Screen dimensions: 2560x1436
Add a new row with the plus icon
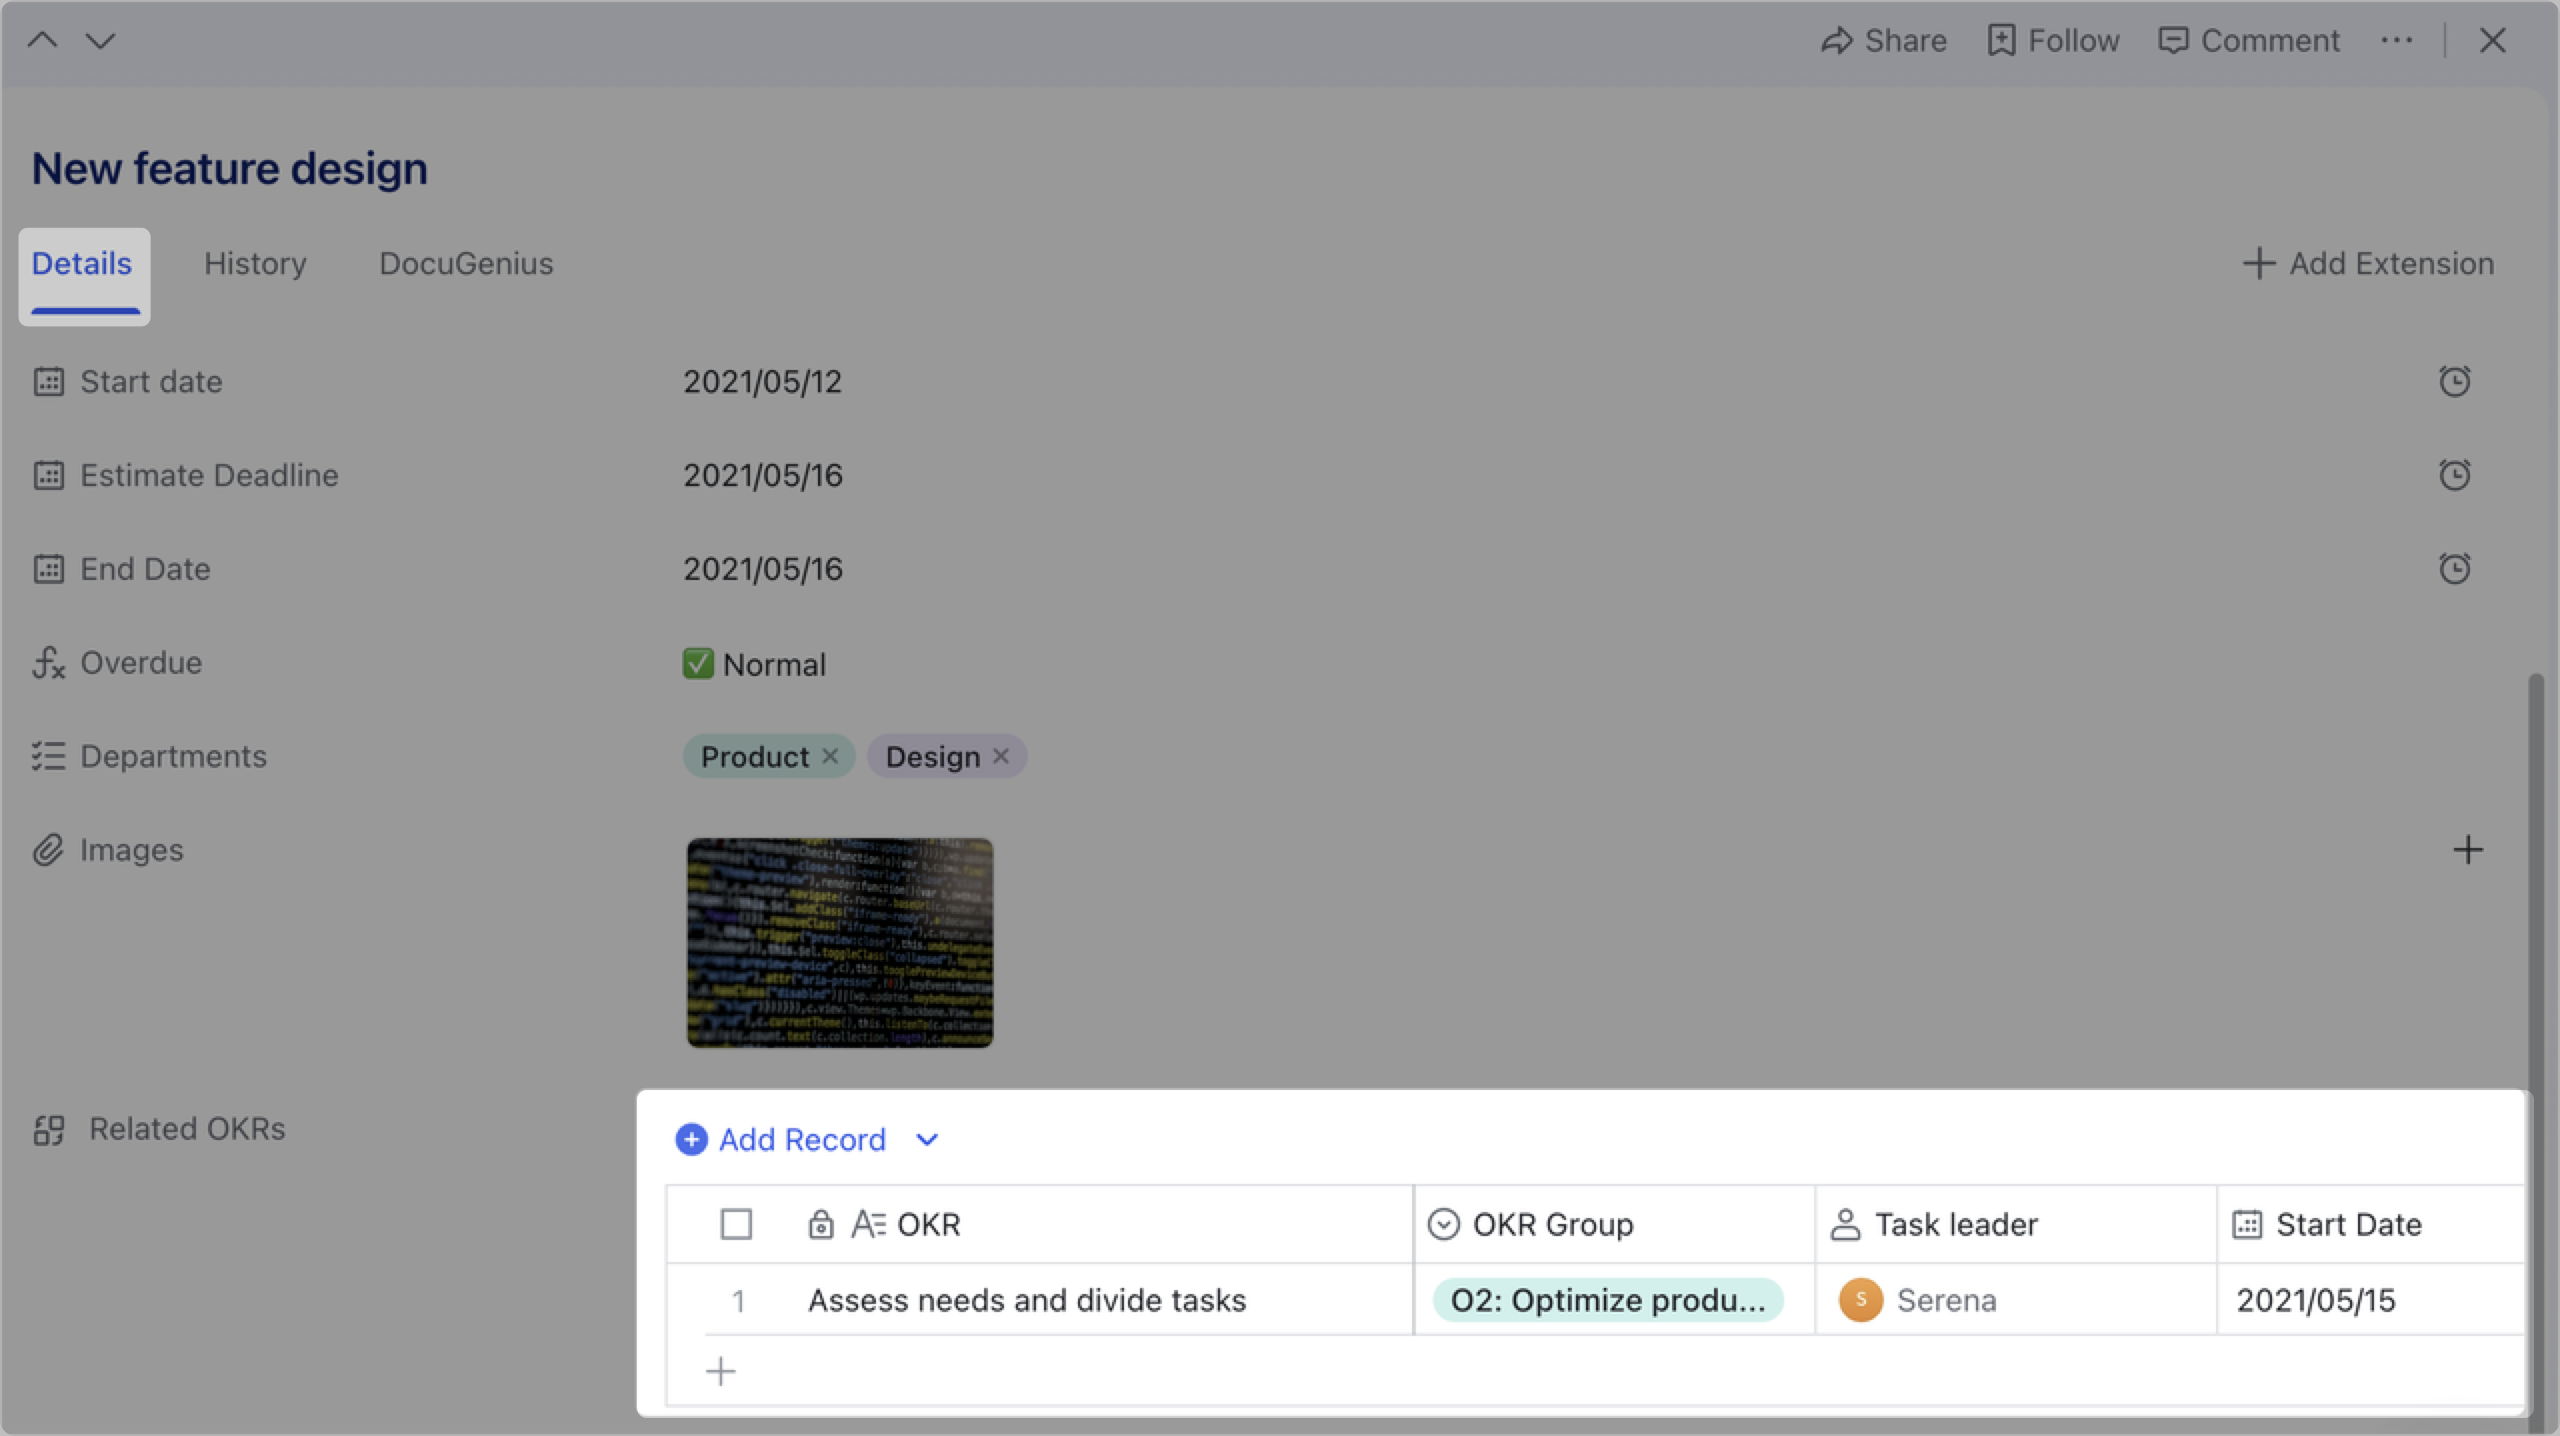(x=720, y=1371)
